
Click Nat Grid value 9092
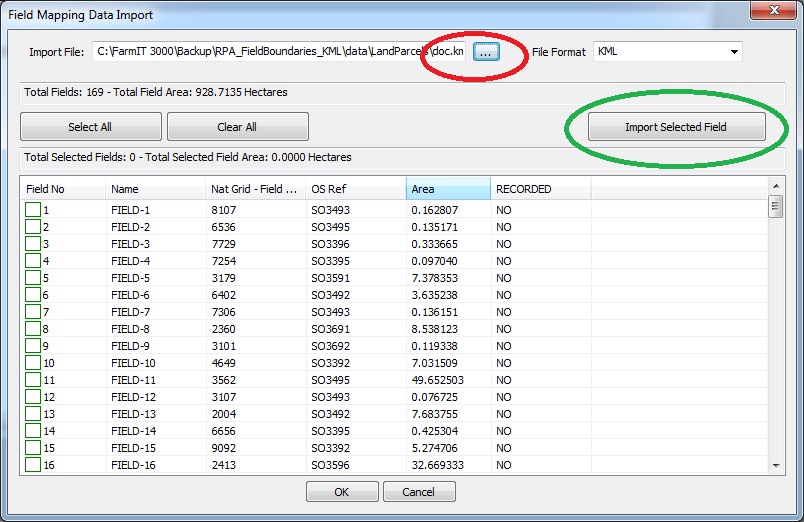pos(224,448)
